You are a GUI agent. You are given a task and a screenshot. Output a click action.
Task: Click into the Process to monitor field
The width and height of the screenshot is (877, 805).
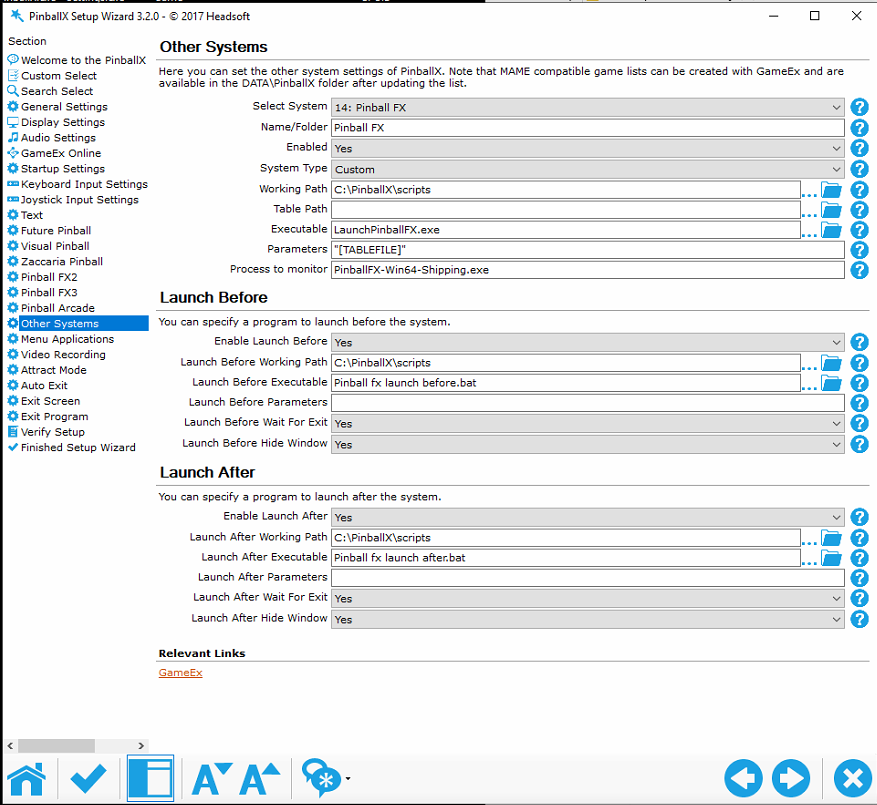[587, 270]
